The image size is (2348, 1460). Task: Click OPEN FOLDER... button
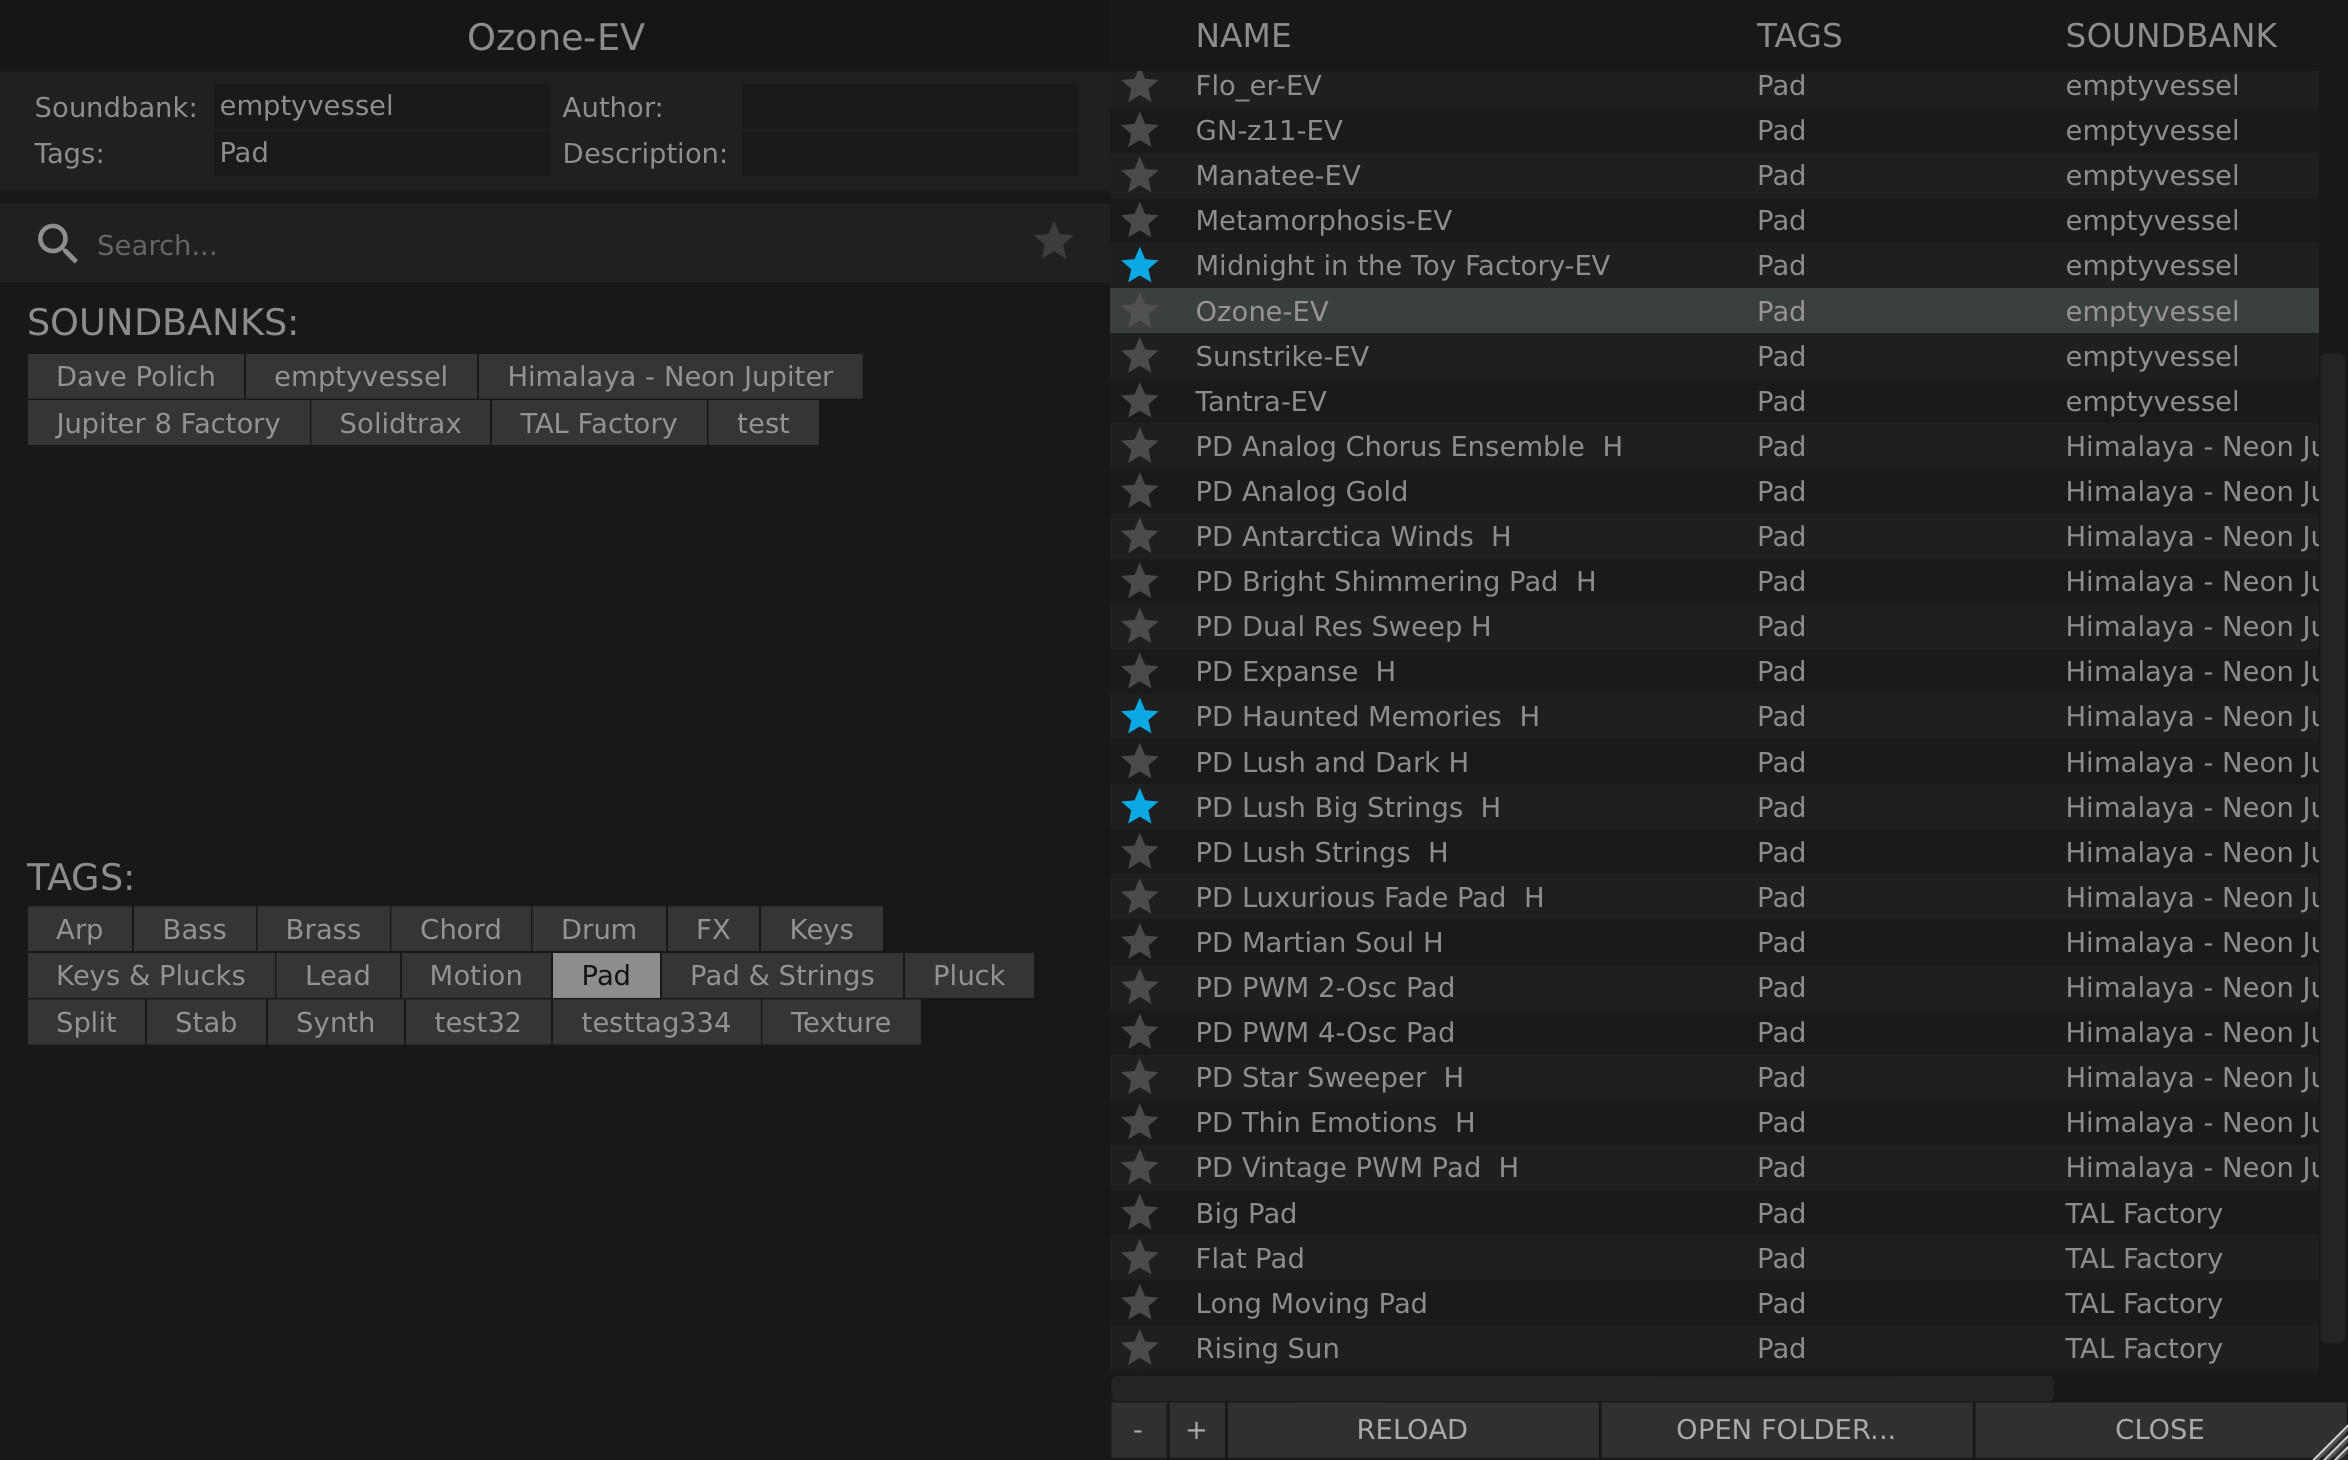(x=1785, y=1430)
